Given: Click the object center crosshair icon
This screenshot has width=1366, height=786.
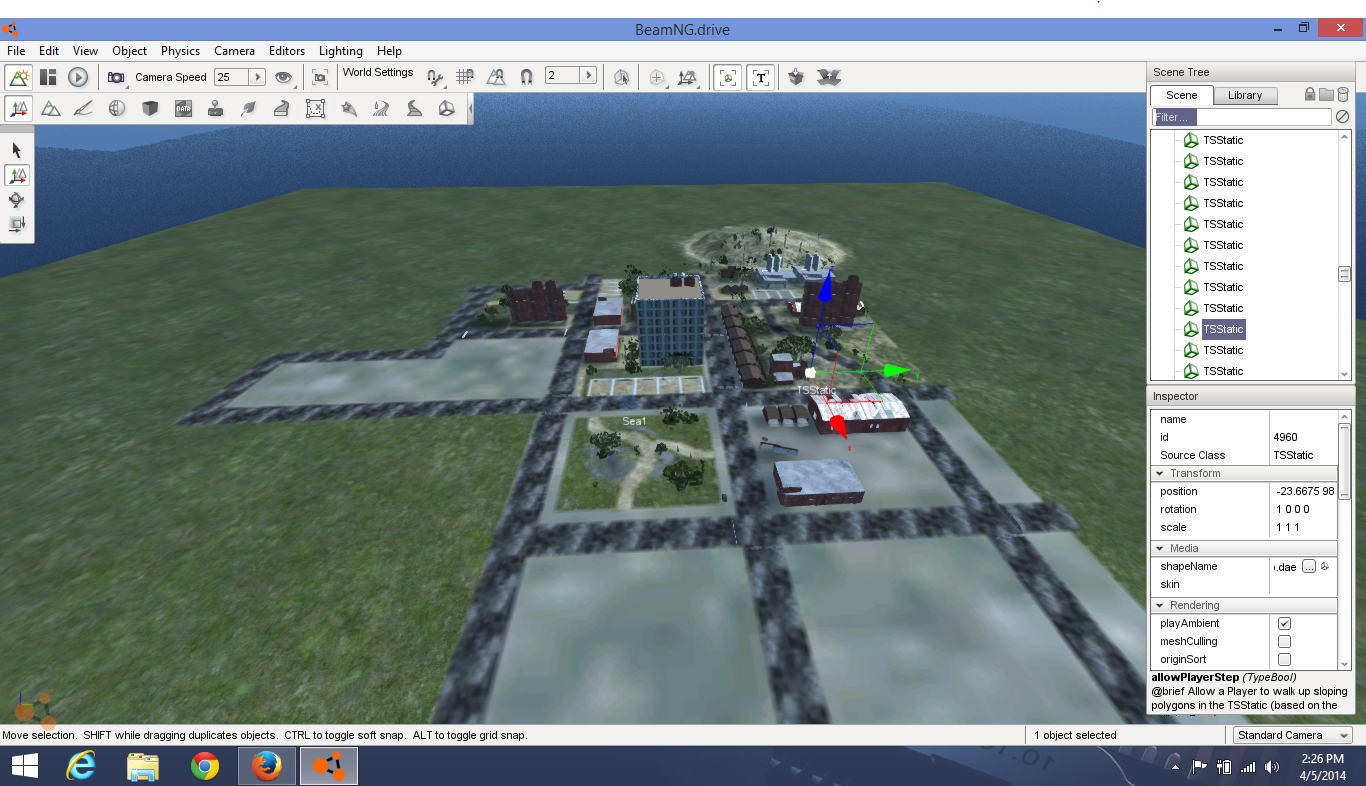Looking at the screenshot, I should click(657, 77).
